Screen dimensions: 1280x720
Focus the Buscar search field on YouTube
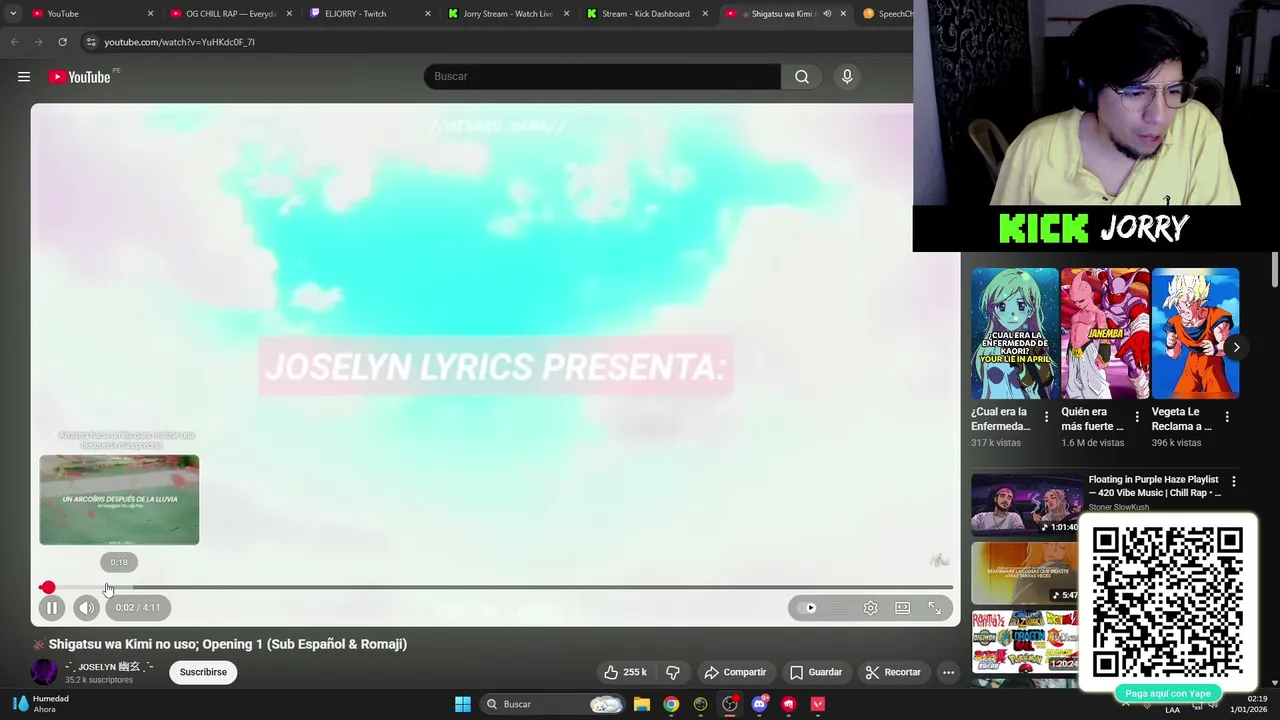[602, 77]
